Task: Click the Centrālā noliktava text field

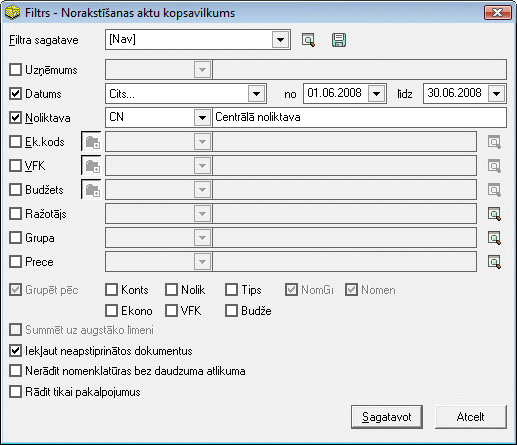Action: pyautogui.click(x=359, y=118)
